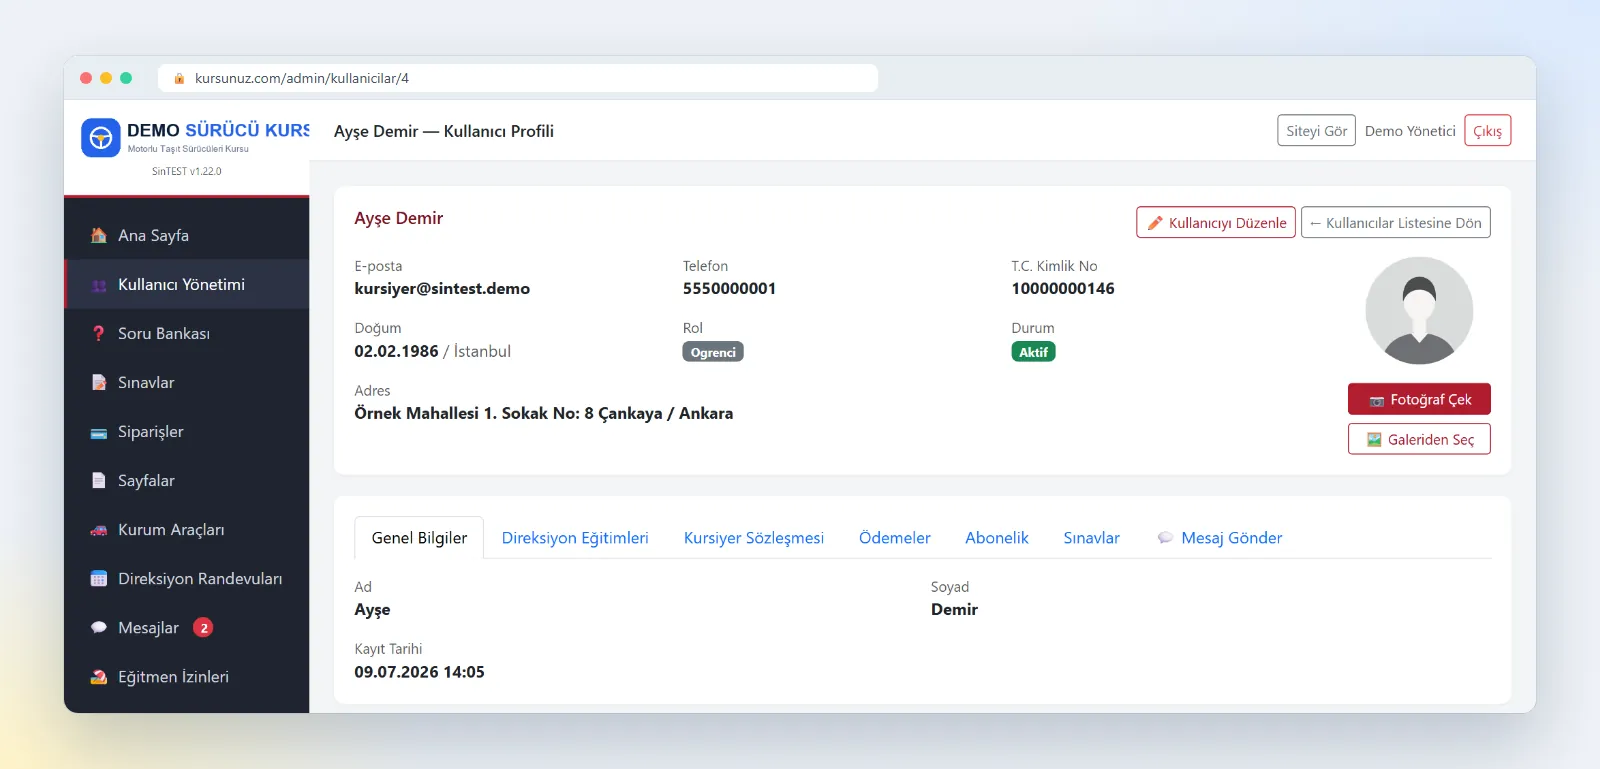1600x769 pixels.
Task: Click the Ana Sayfa house icon
Action: coord(99,235)
